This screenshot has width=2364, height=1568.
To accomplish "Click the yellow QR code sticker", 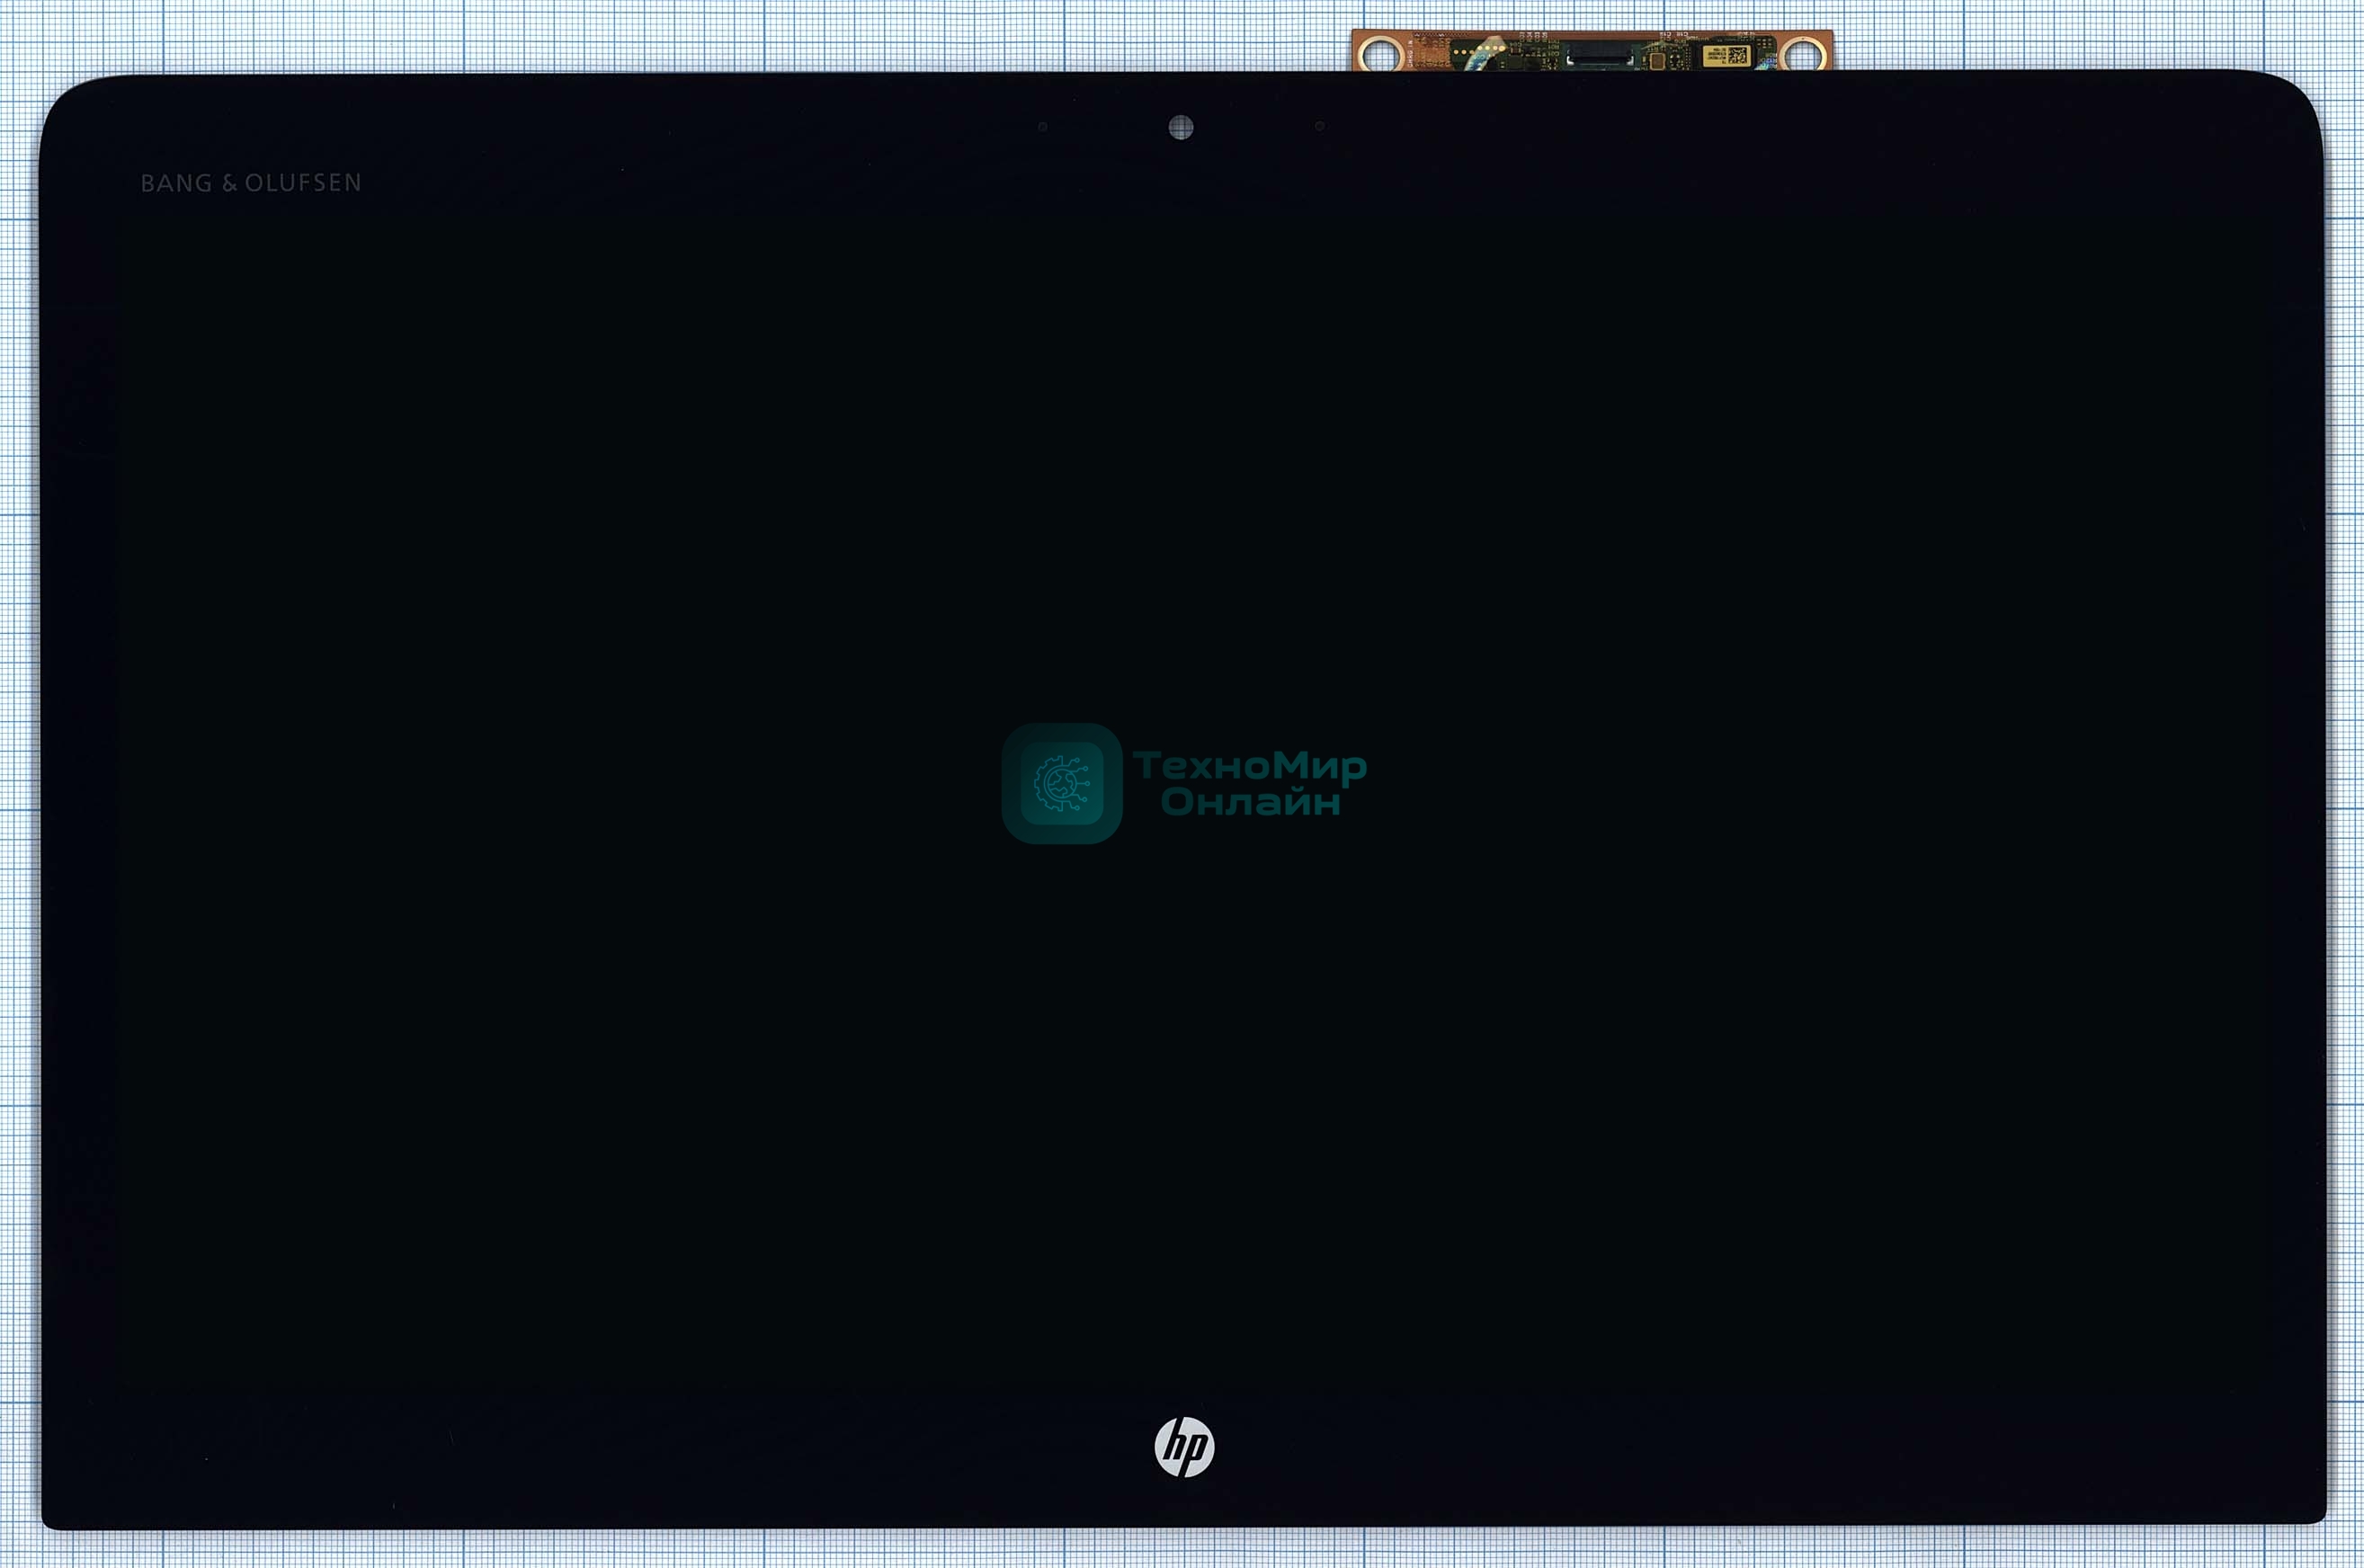I will click(x=1727, y=55).
